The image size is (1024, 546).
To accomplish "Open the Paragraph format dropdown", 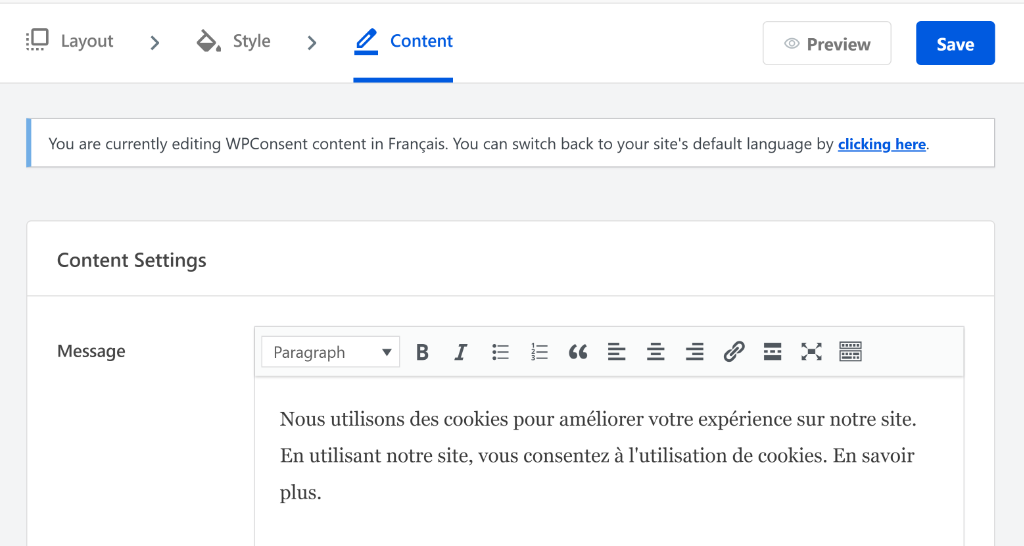I will [330, 352].
